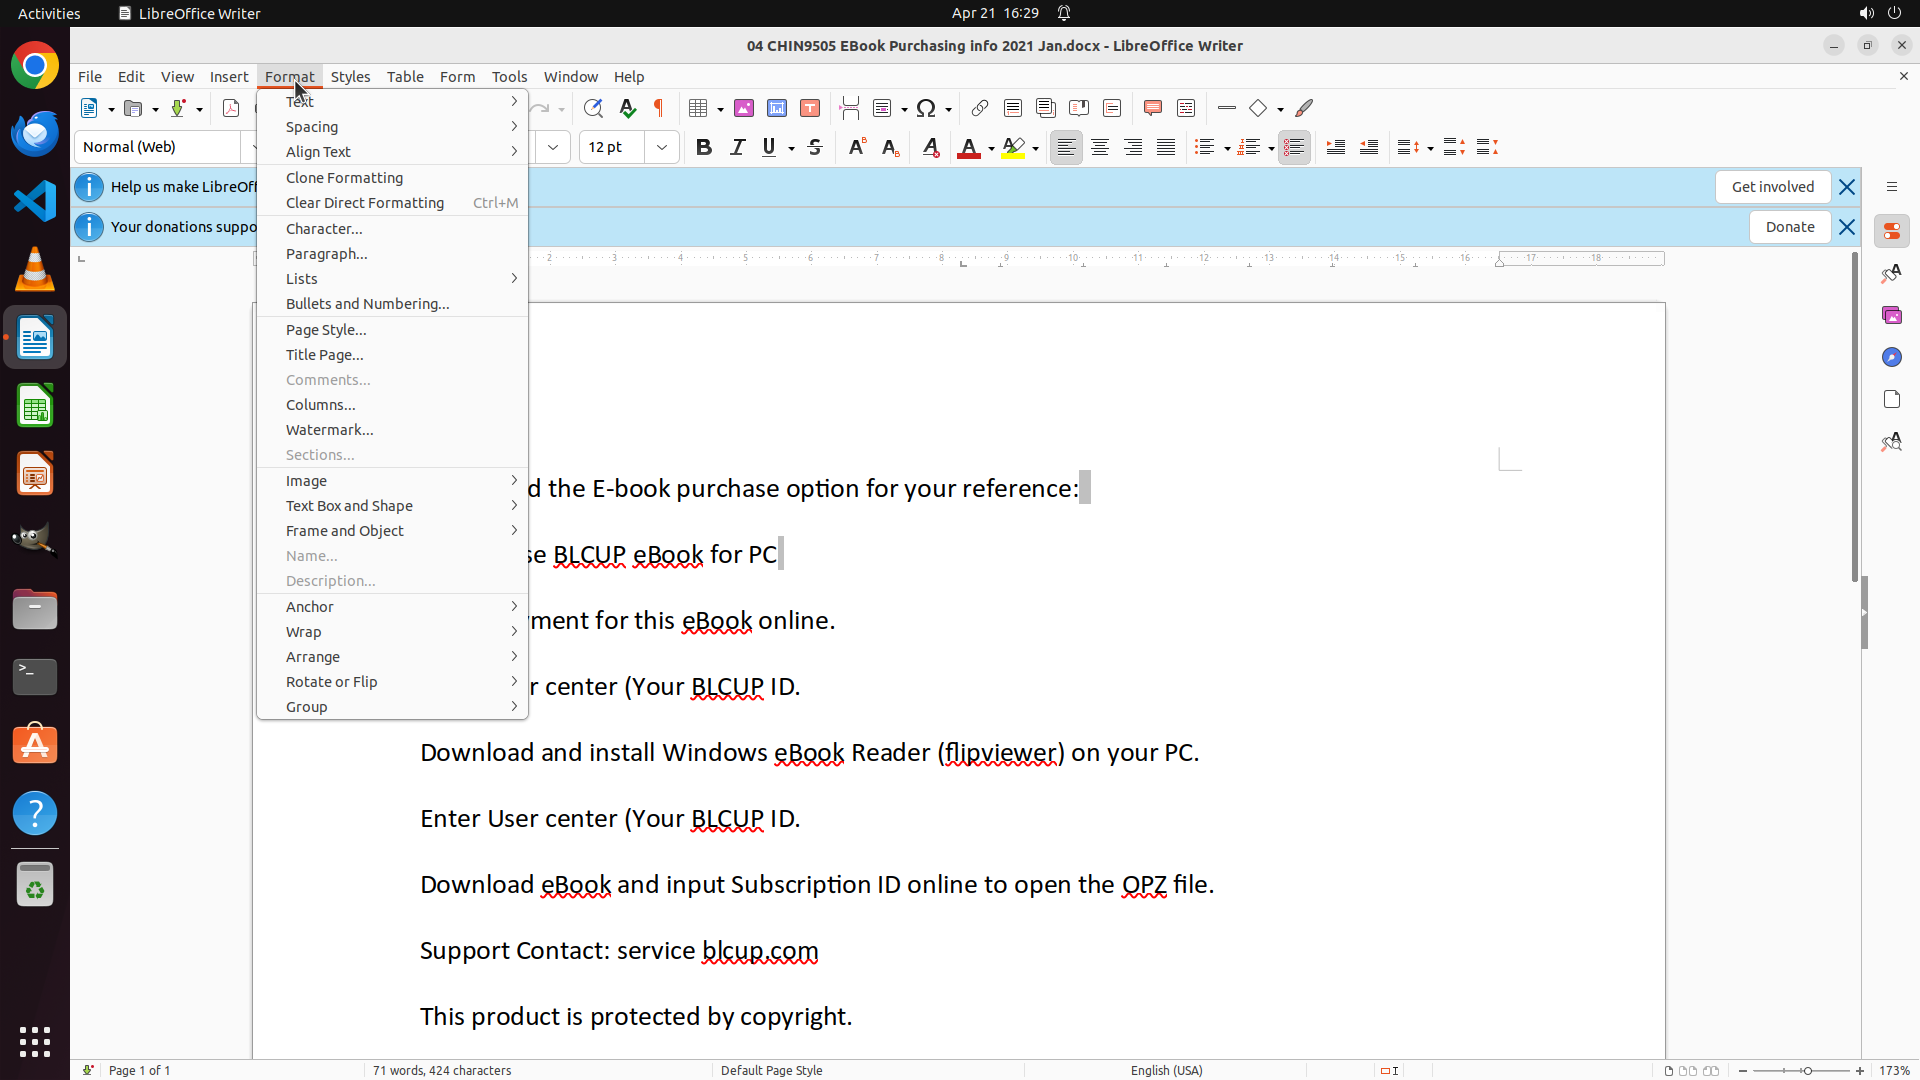
Task: Open the sidebar Navigator panel icon
Action: (x=1891, y=357)
